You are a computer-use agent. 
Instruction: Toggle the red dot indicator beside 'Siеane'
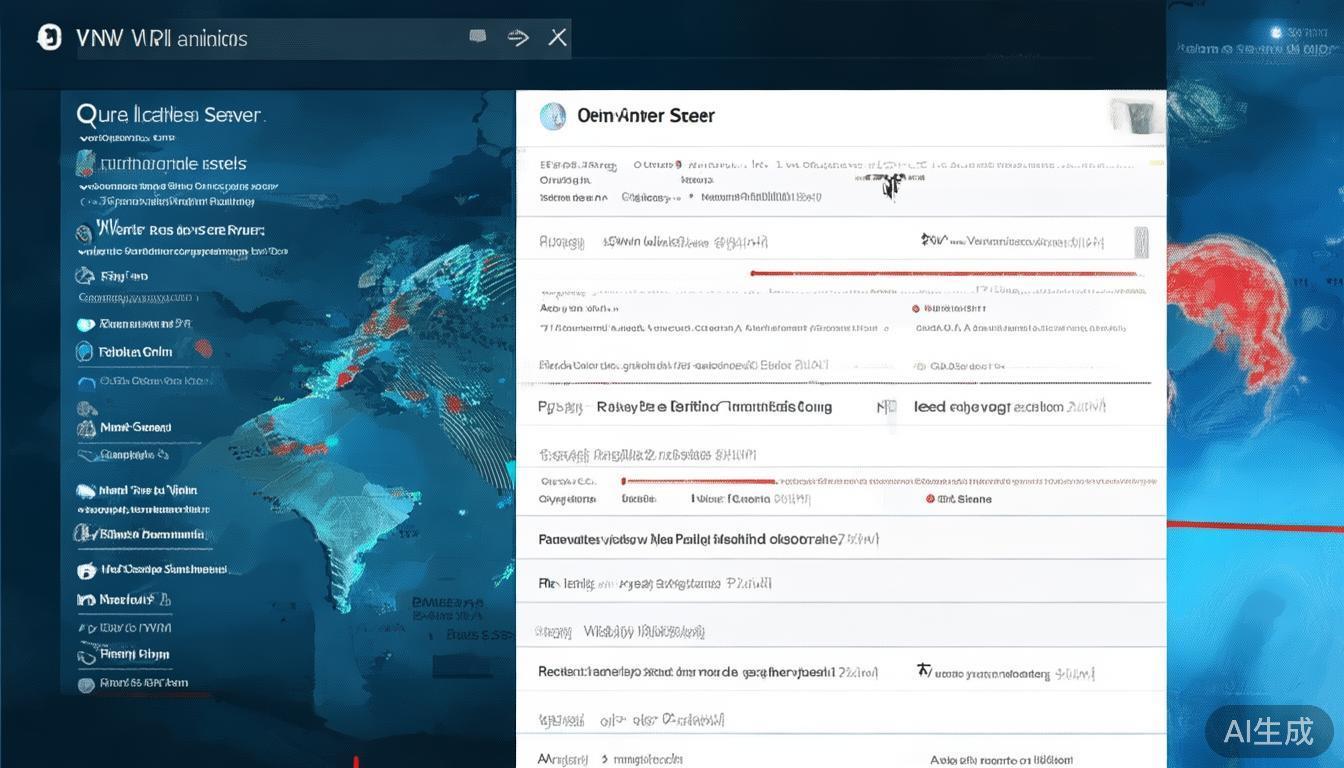click(930, 499)
